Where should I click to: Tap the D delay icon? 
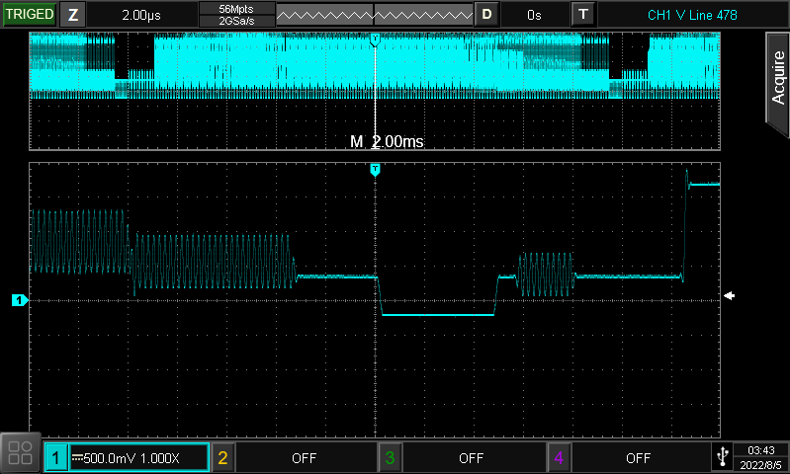click(487, 15)
